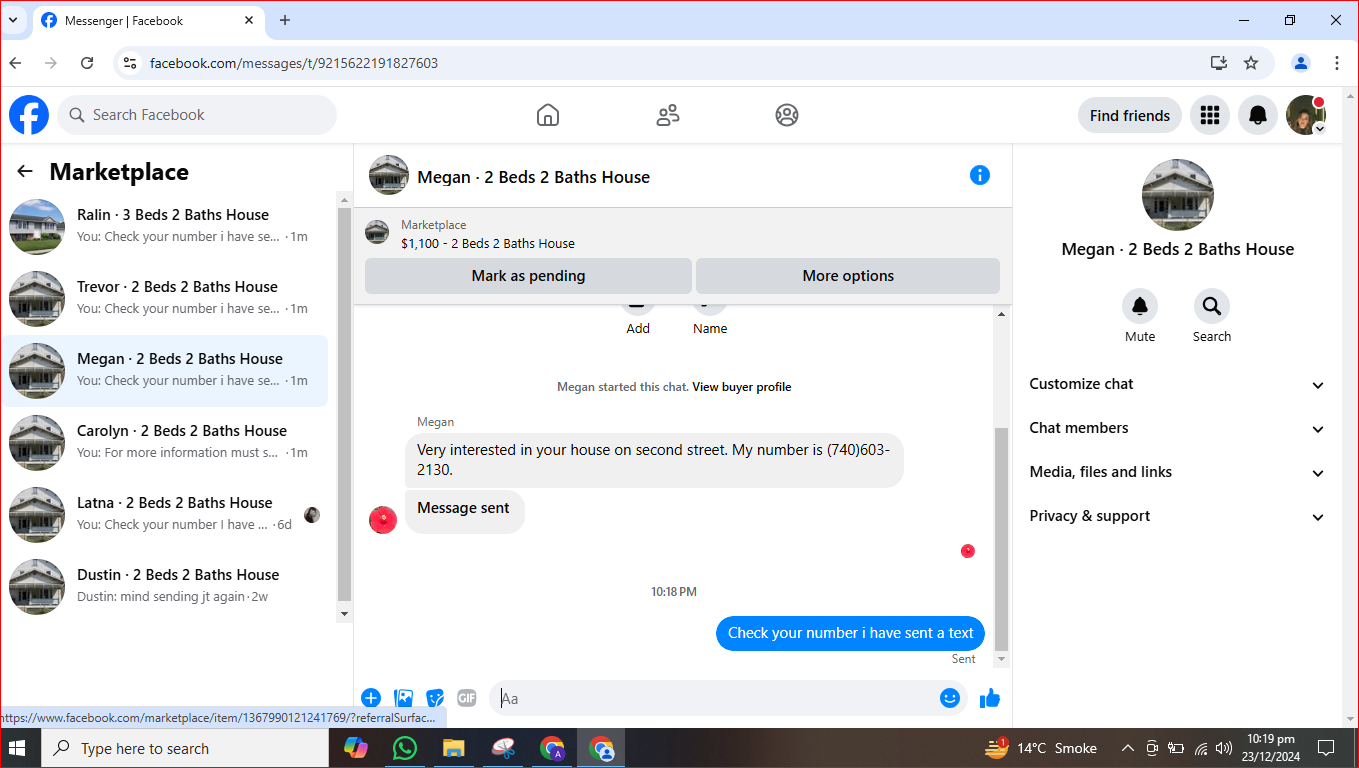Expand Customize chat section
The width and height of the screenshot is (1359, 768).
tap(1177, 384)
